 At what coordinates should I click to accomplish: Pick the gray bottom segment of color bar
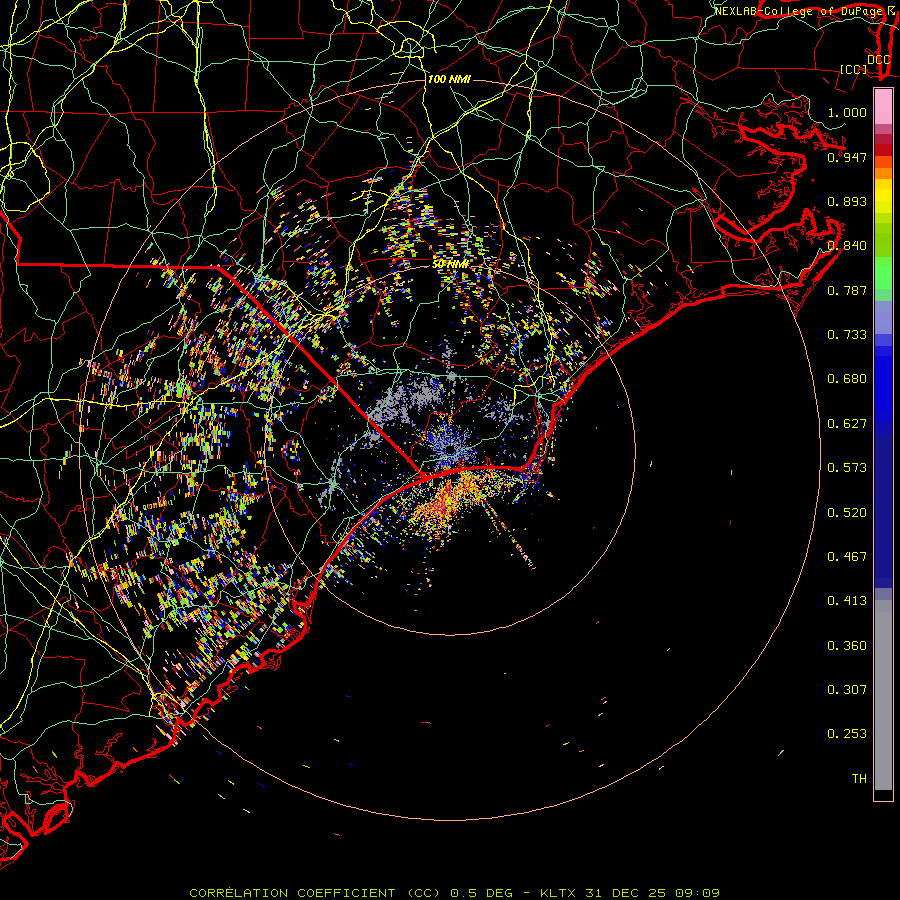coord(883,695)
